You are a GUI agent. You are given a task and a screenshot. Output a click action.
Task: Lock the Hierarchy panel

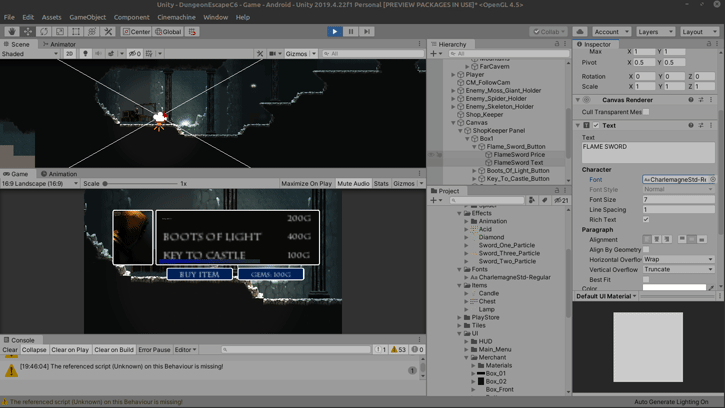click(x=557, y=44)
